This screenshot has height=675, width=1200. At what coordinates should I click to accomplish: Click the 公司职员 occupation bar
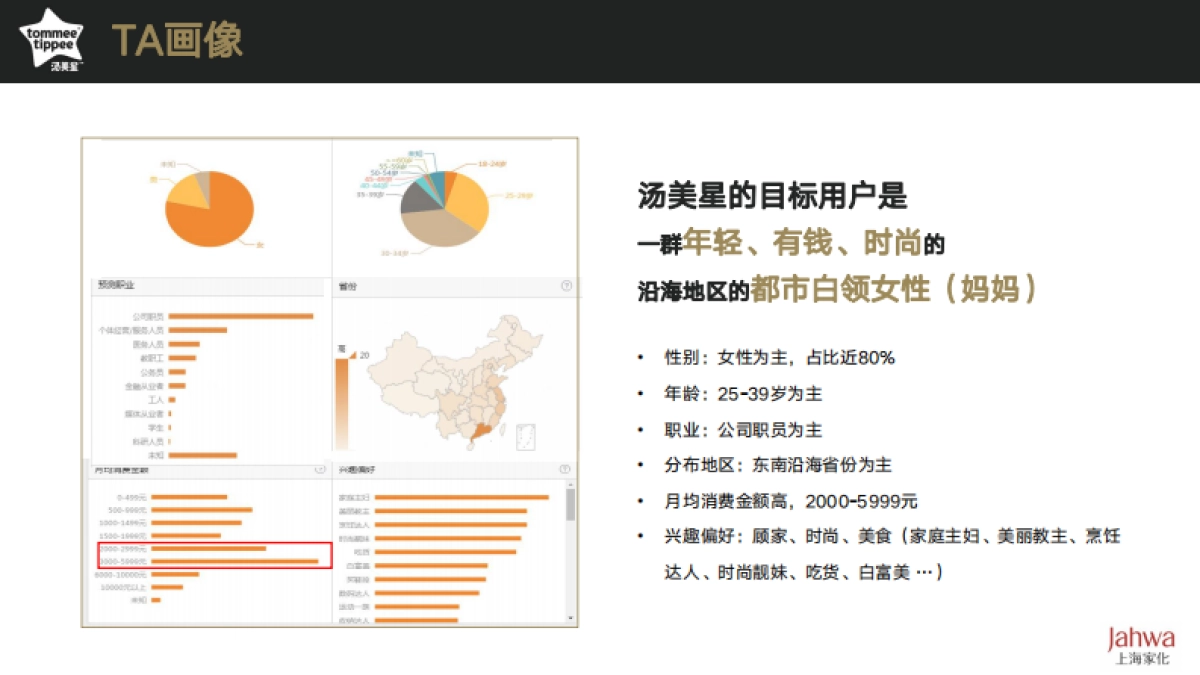(x=240, y=316)
